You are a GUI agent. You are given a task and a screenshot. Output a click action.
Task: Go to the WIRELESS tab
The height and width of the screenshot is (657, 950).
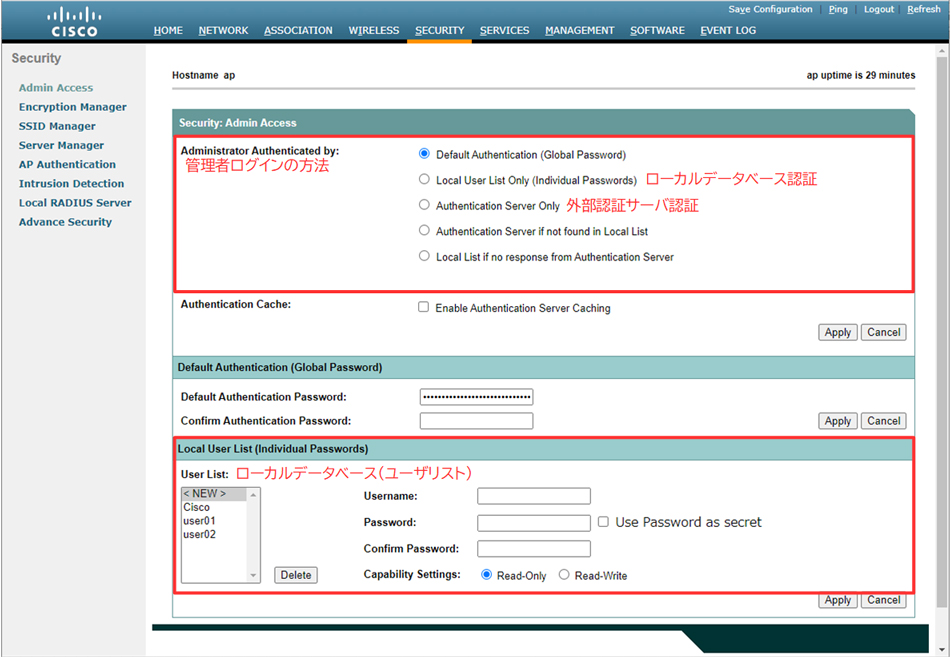point(373,31)
